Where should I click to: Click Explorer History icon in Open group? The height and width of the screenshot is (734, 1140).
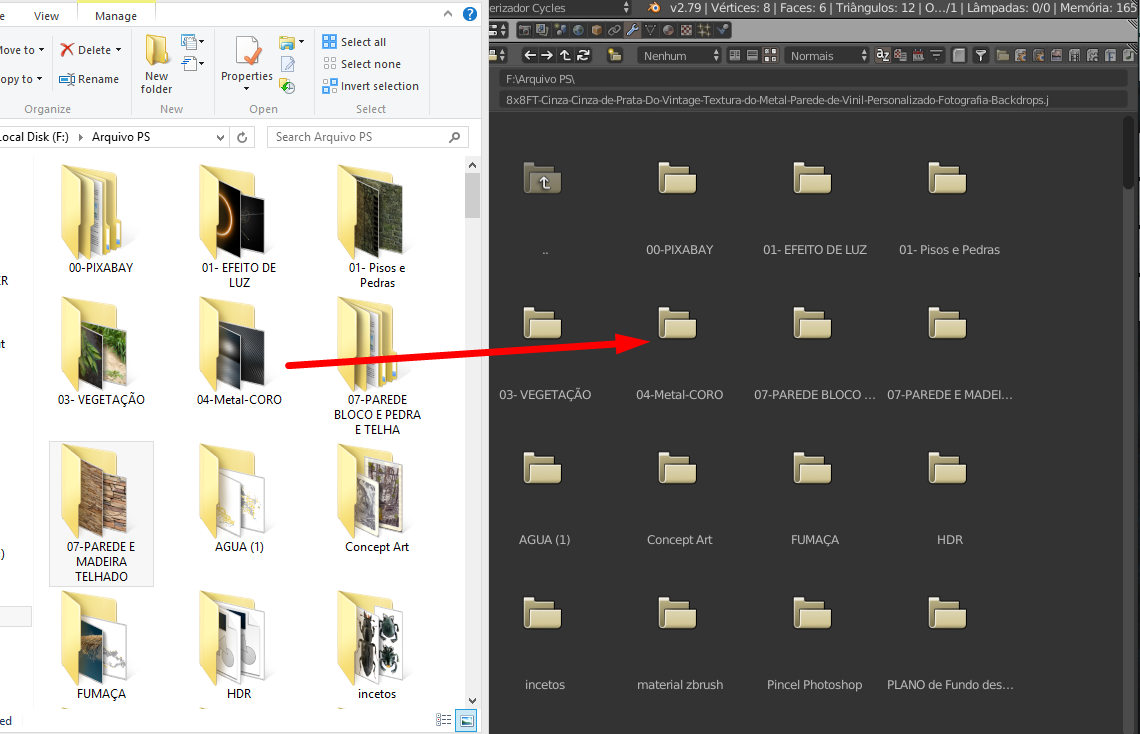[x=288, y=86]
